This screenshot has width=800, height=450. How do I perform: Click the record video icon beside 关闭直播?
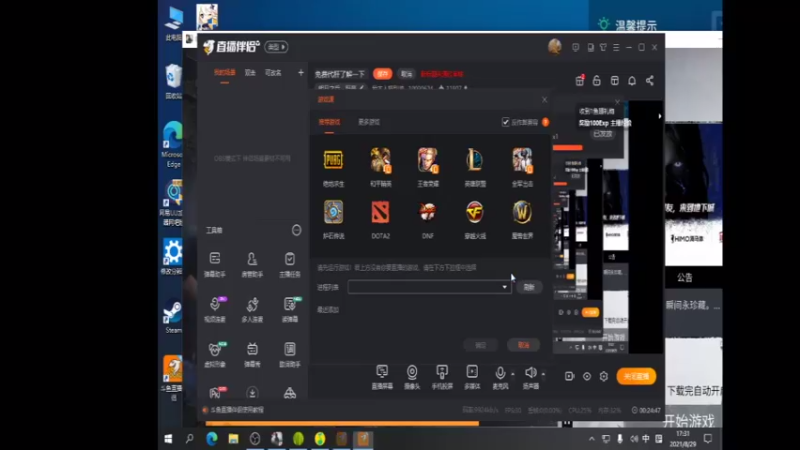pyautogui.click(x=569, y=376)
